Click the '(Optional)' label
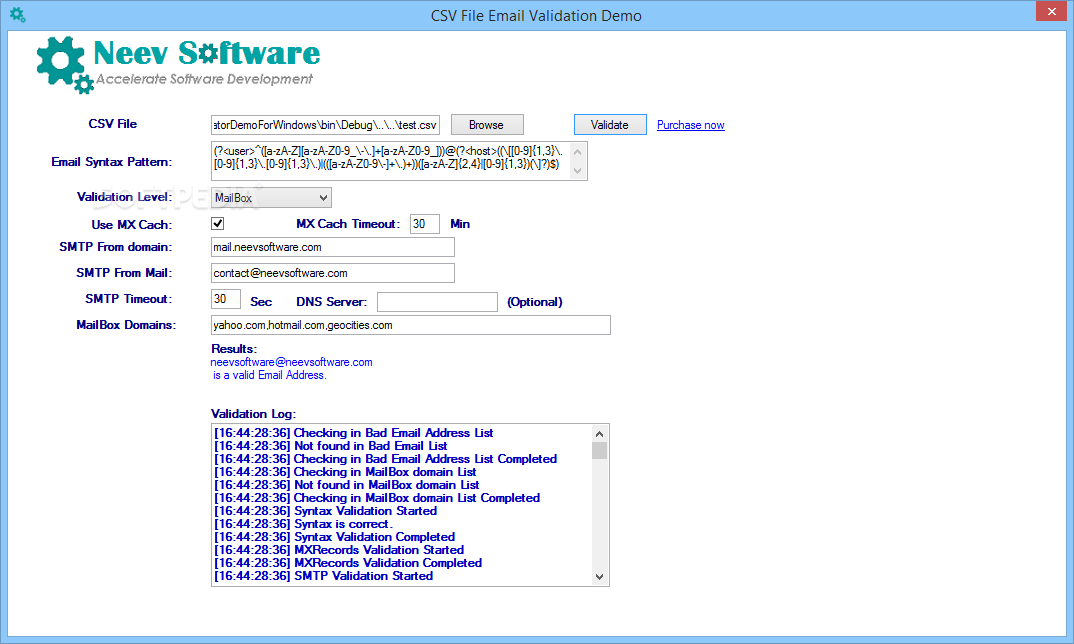 pyautogui.click(x=535, y=302)
